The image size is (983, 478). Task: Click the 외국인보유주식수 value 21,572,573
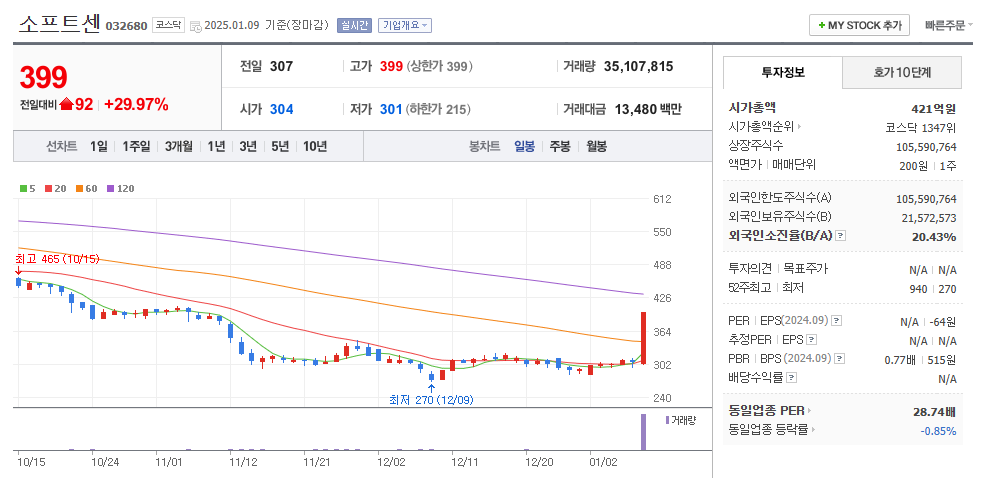[x=927, y=218]
